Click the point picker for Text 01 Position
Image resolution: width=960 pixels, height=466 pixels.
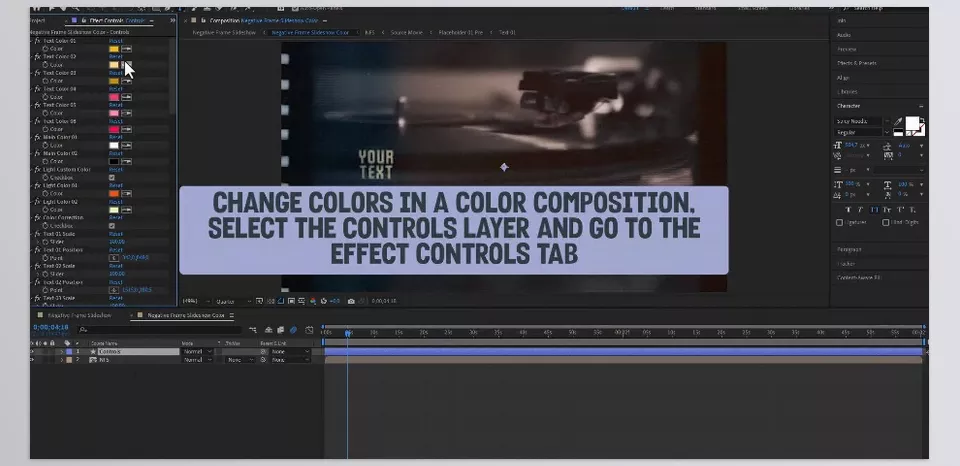[114, 258]
